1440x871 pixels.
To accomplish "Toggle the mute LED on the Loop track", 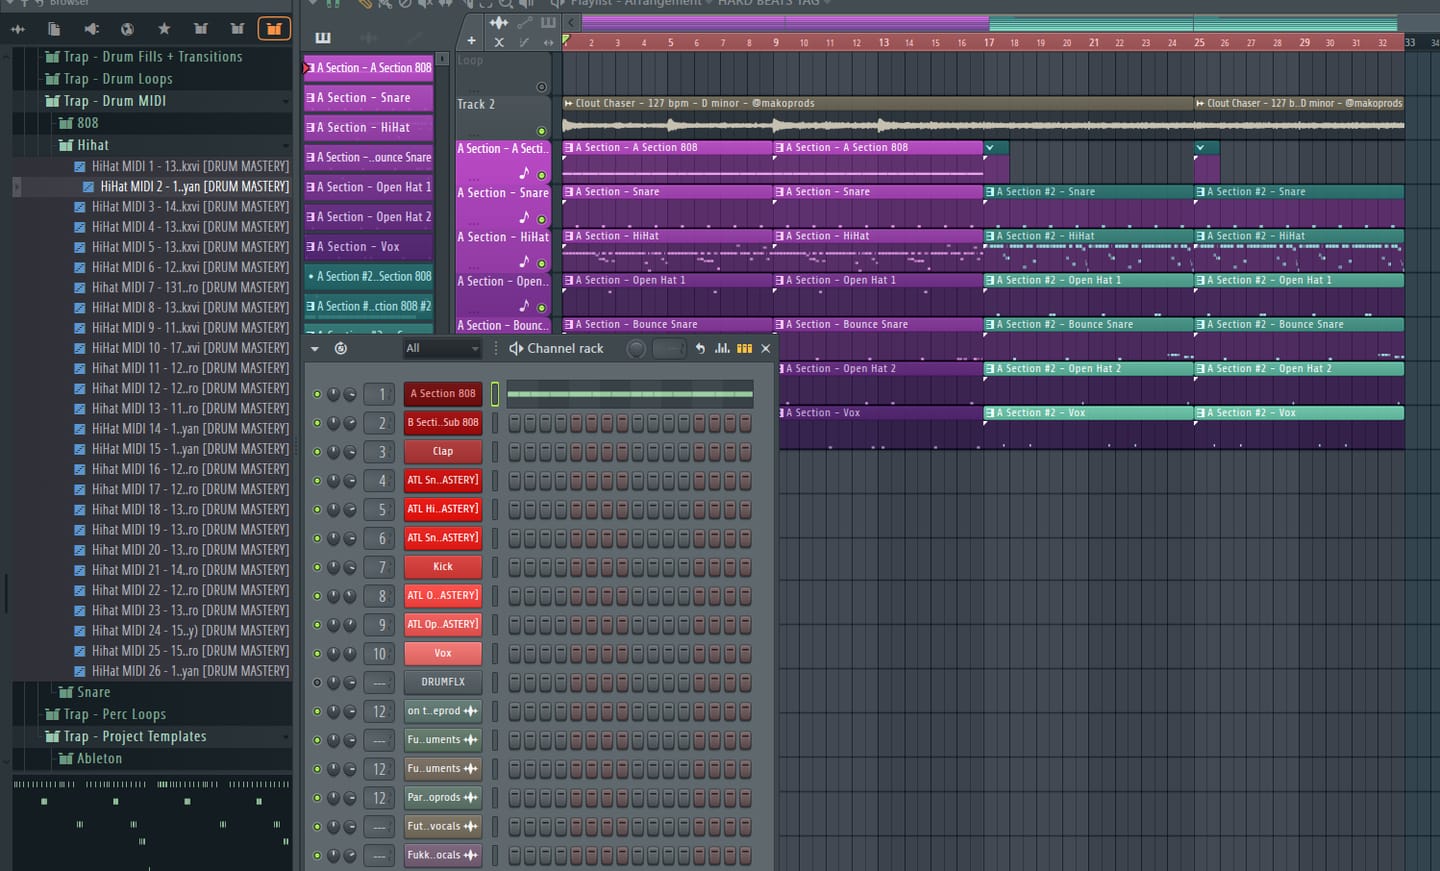I will 542,87.
